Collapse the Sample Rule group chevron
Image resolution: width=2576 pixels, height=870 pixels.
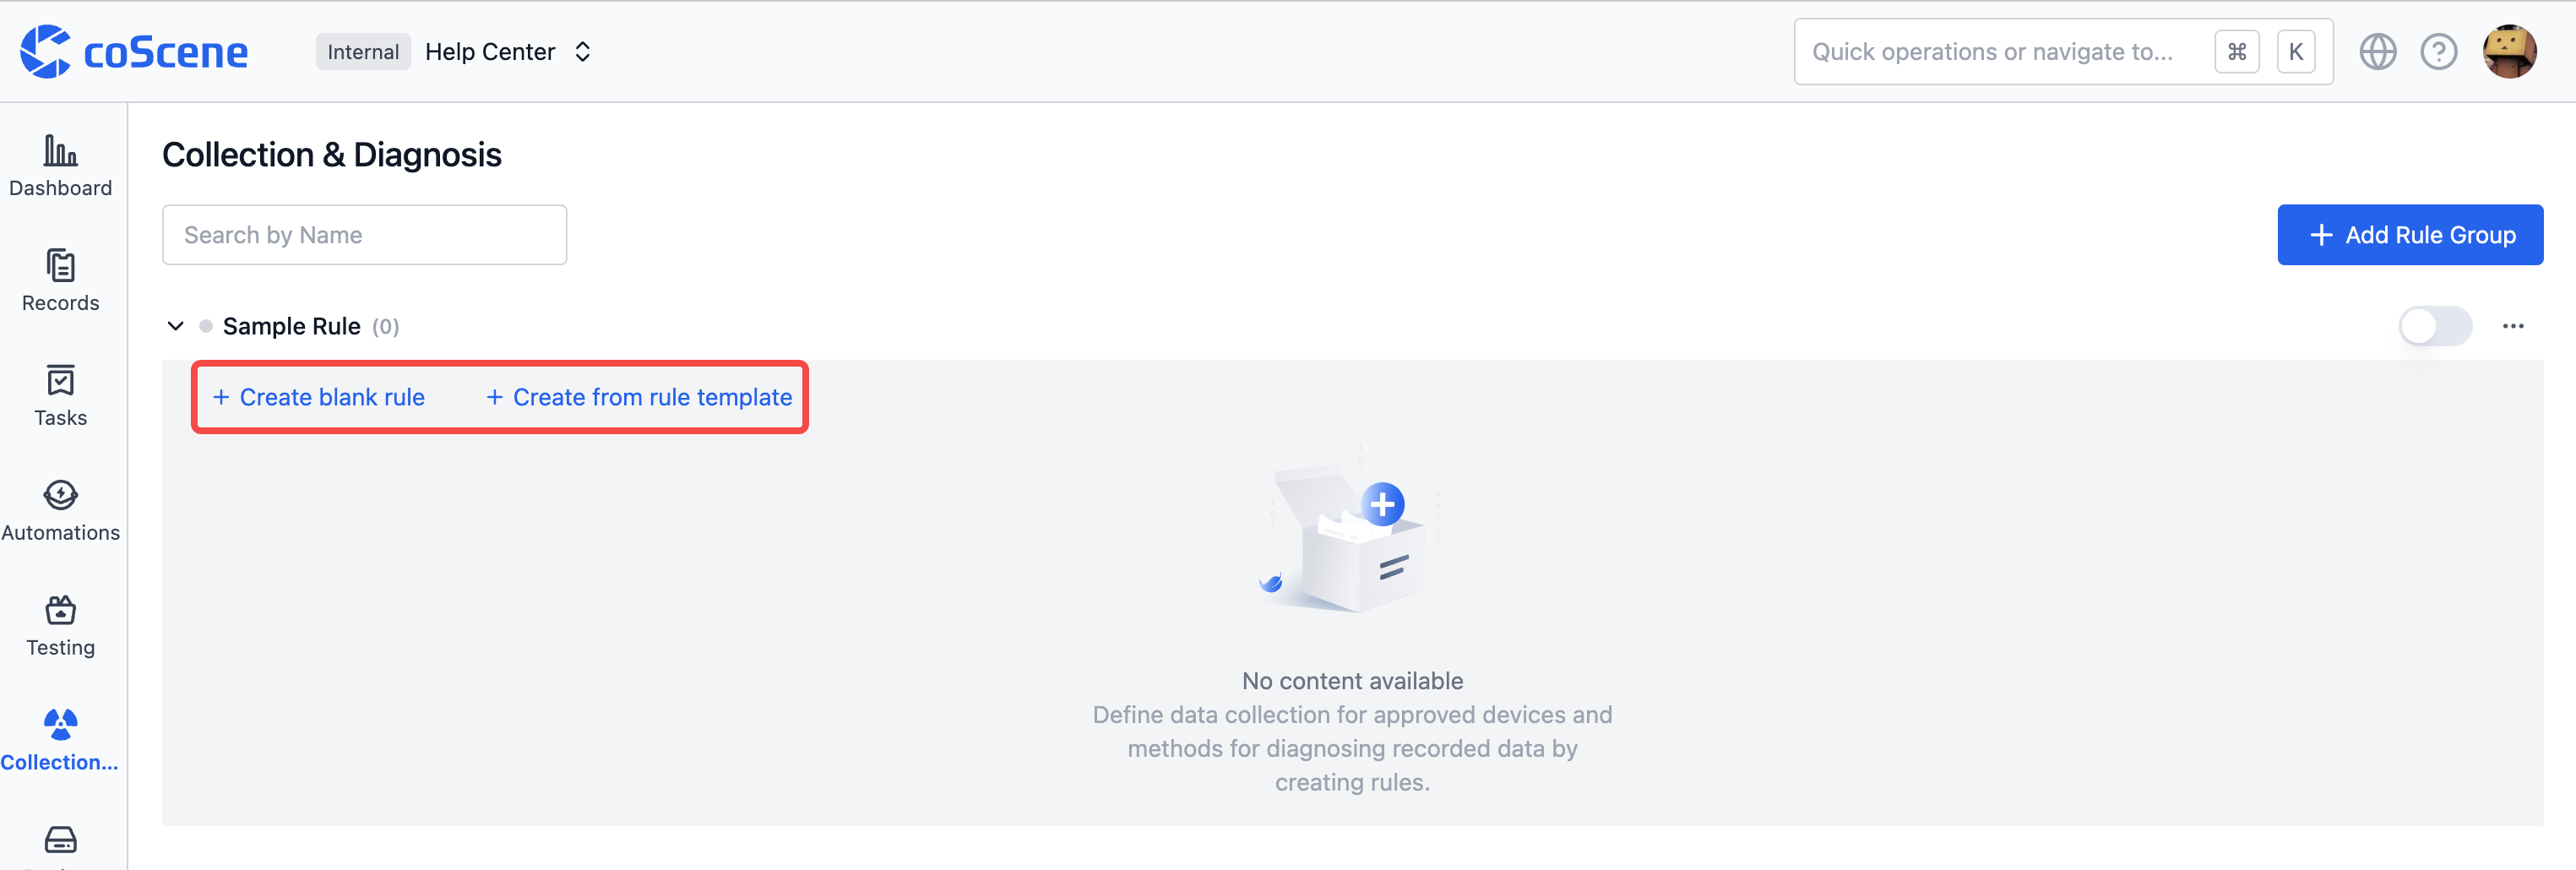[175, 326]
